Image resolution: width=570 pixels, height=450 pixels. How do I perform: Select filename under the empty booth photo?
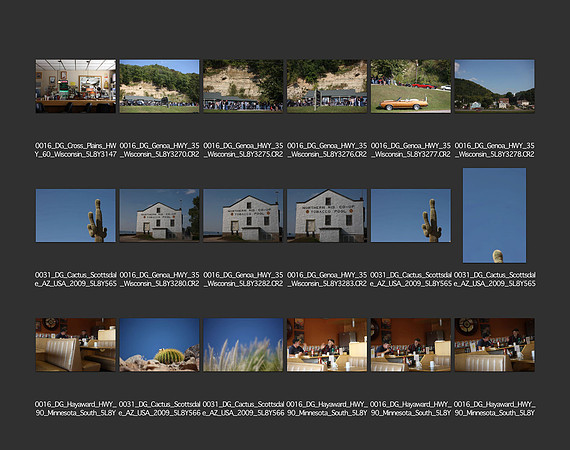click(x=76, y=409)
